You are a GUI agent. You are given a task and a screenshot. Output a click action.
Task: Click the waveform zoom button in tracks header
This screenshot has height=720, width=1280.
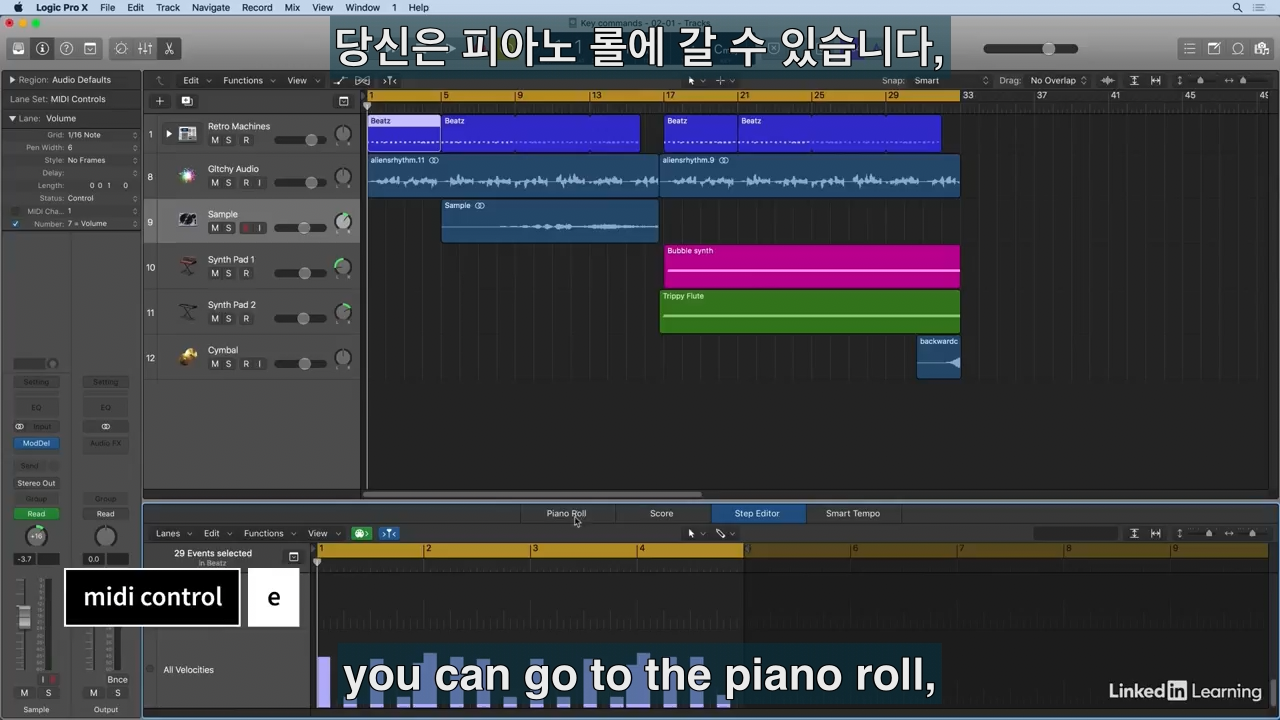point(1108,80)
